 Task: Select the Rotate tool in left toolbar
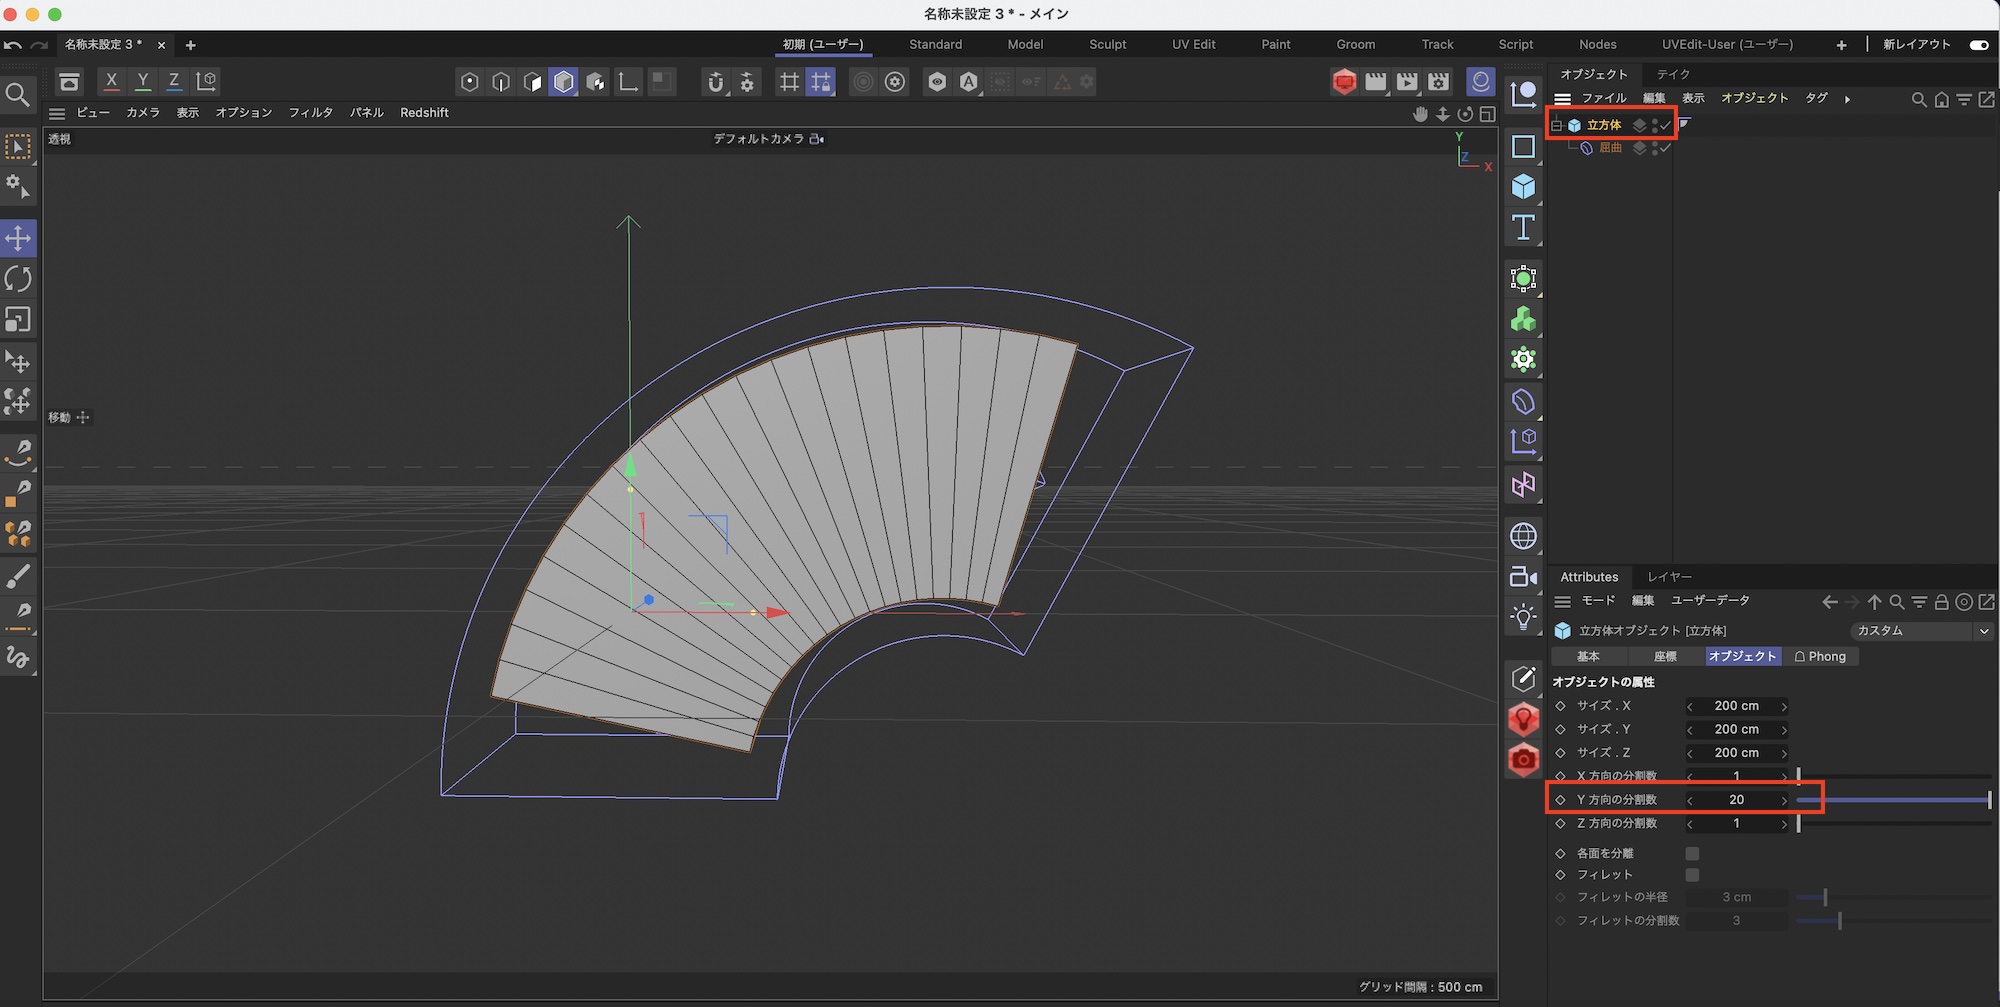coord(18,279)
